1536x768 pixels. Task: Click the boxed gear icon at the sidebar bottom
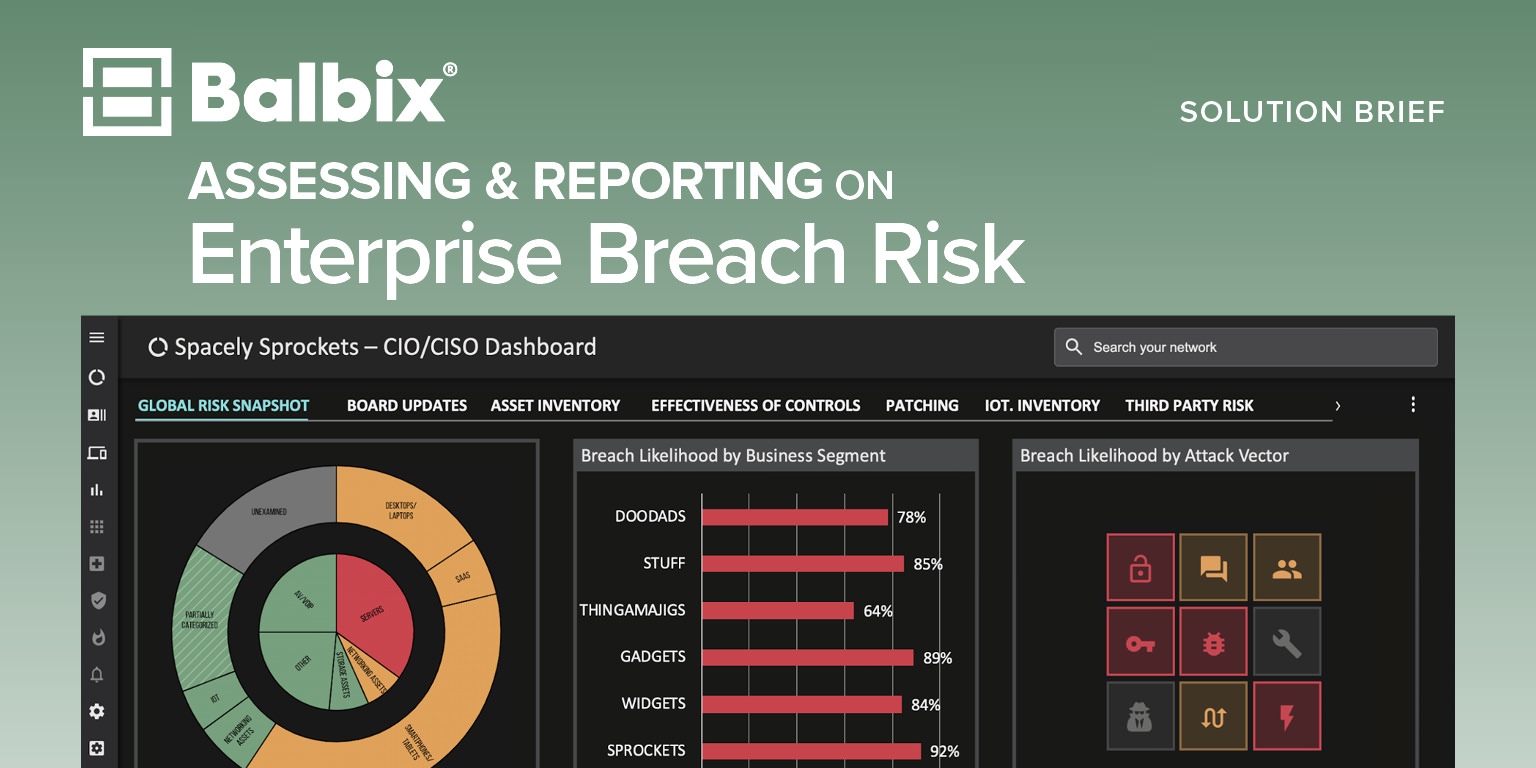pyautogui.click(x=97, y=748)
